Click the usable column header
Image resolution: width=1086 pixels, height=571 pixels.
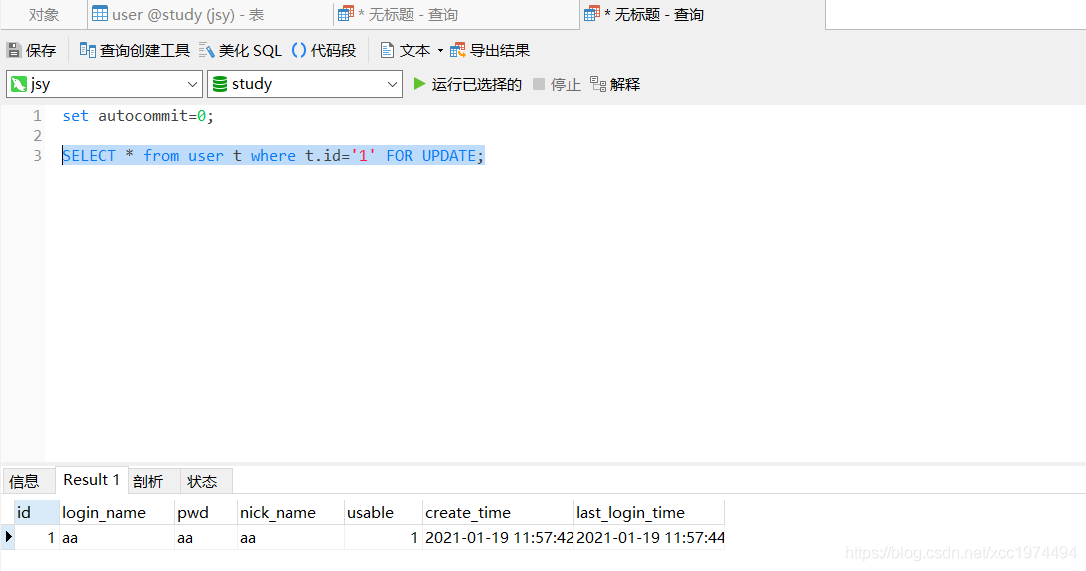tap(383, 513)
